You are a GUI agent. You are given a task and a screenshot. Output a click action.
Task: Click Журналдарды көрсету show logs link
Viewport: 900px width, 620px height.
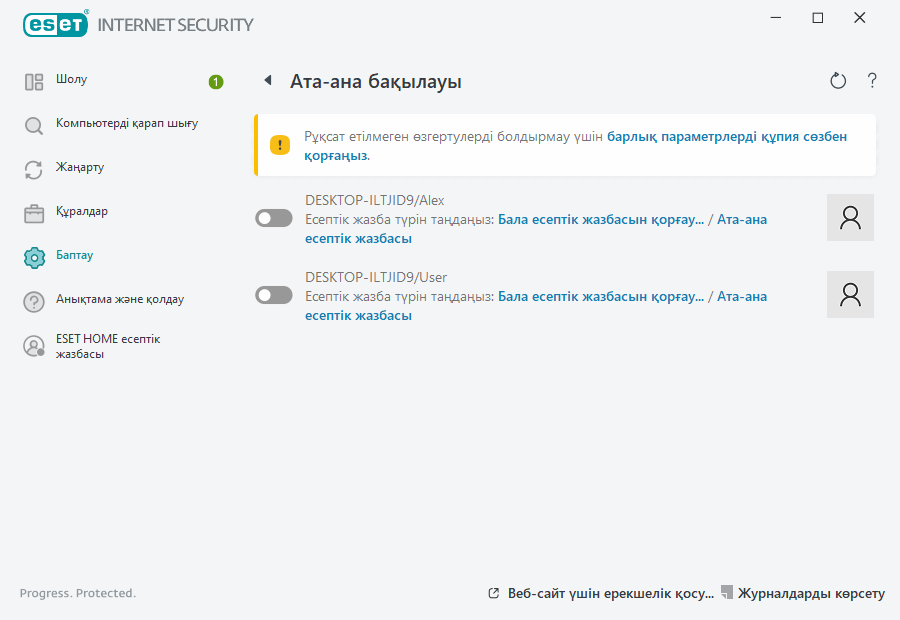tap(810, 593)
